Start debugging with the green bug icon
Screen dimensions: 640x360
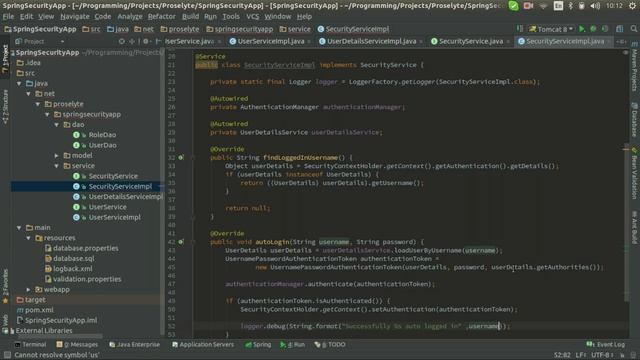pos(593,29)
